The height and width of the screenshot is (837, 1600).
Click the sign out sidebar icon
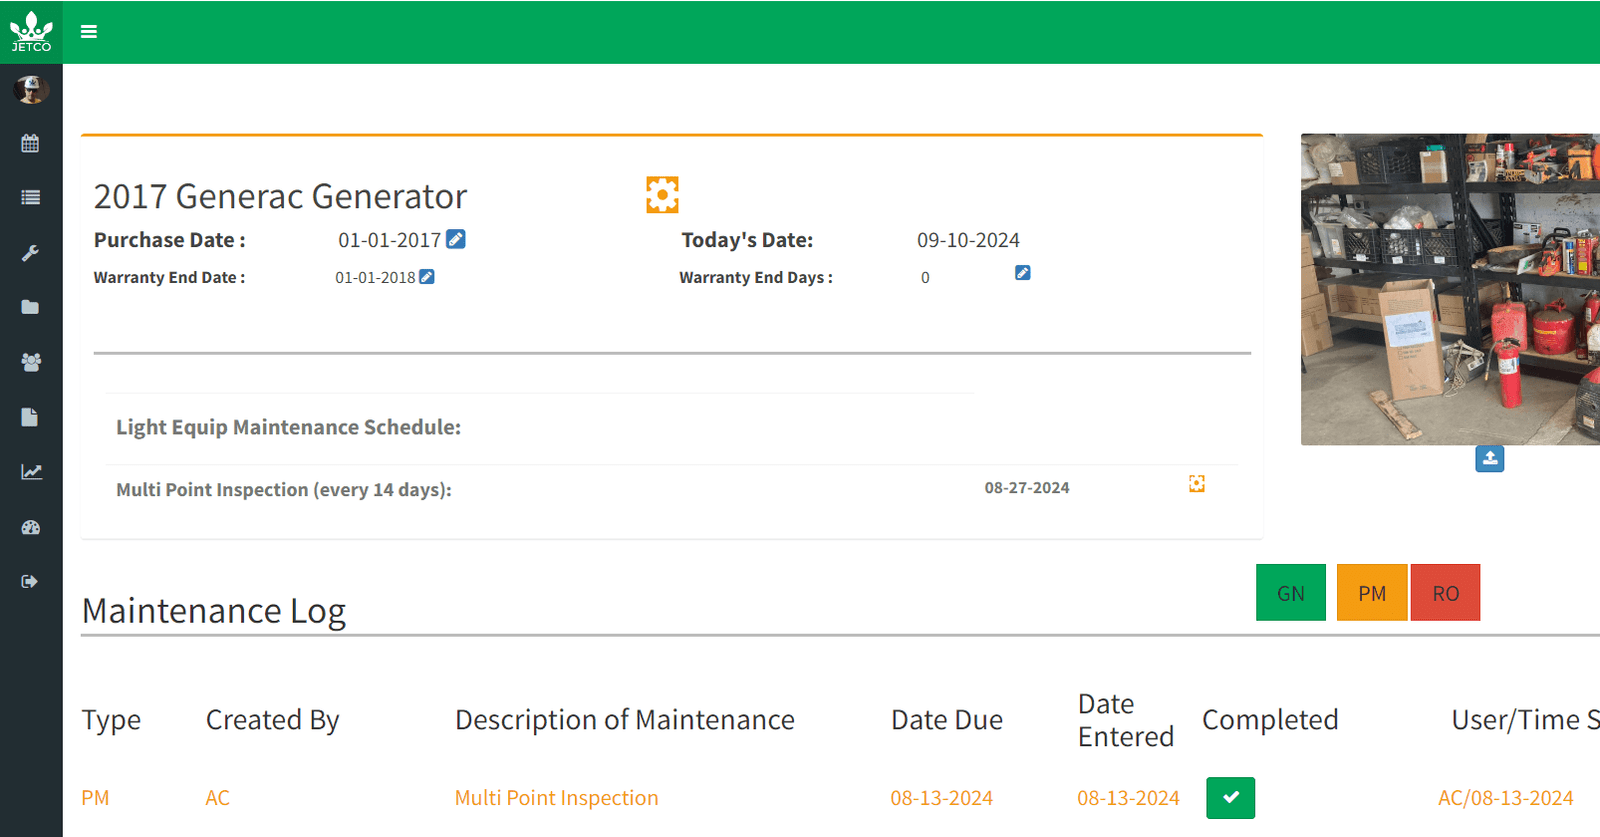[31, 581]
